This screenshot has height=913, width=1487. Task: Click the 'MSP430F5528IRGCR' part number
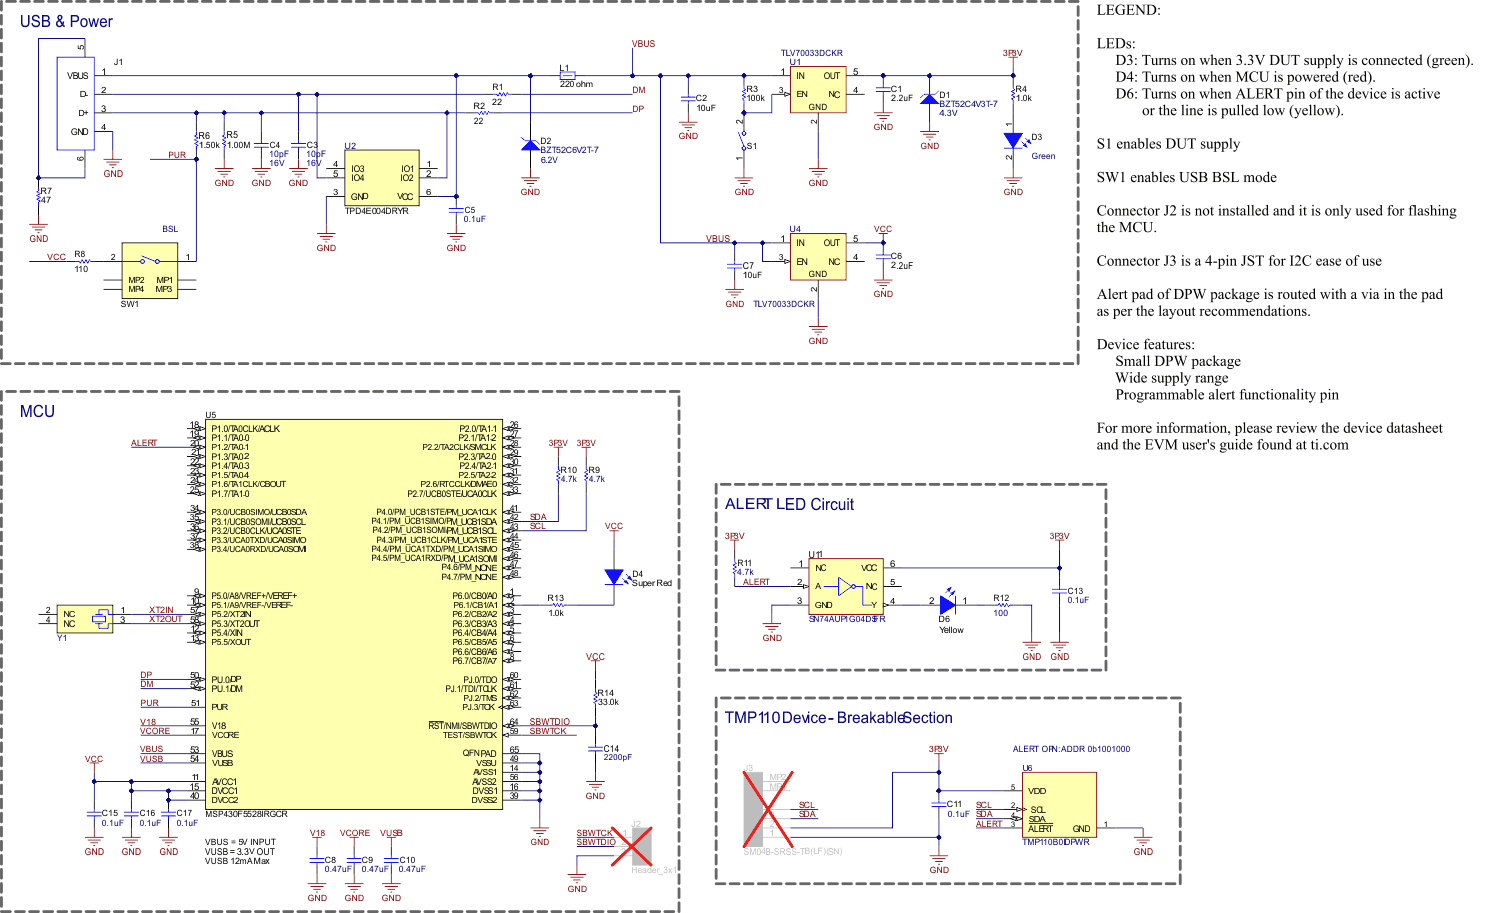point(246,814)
